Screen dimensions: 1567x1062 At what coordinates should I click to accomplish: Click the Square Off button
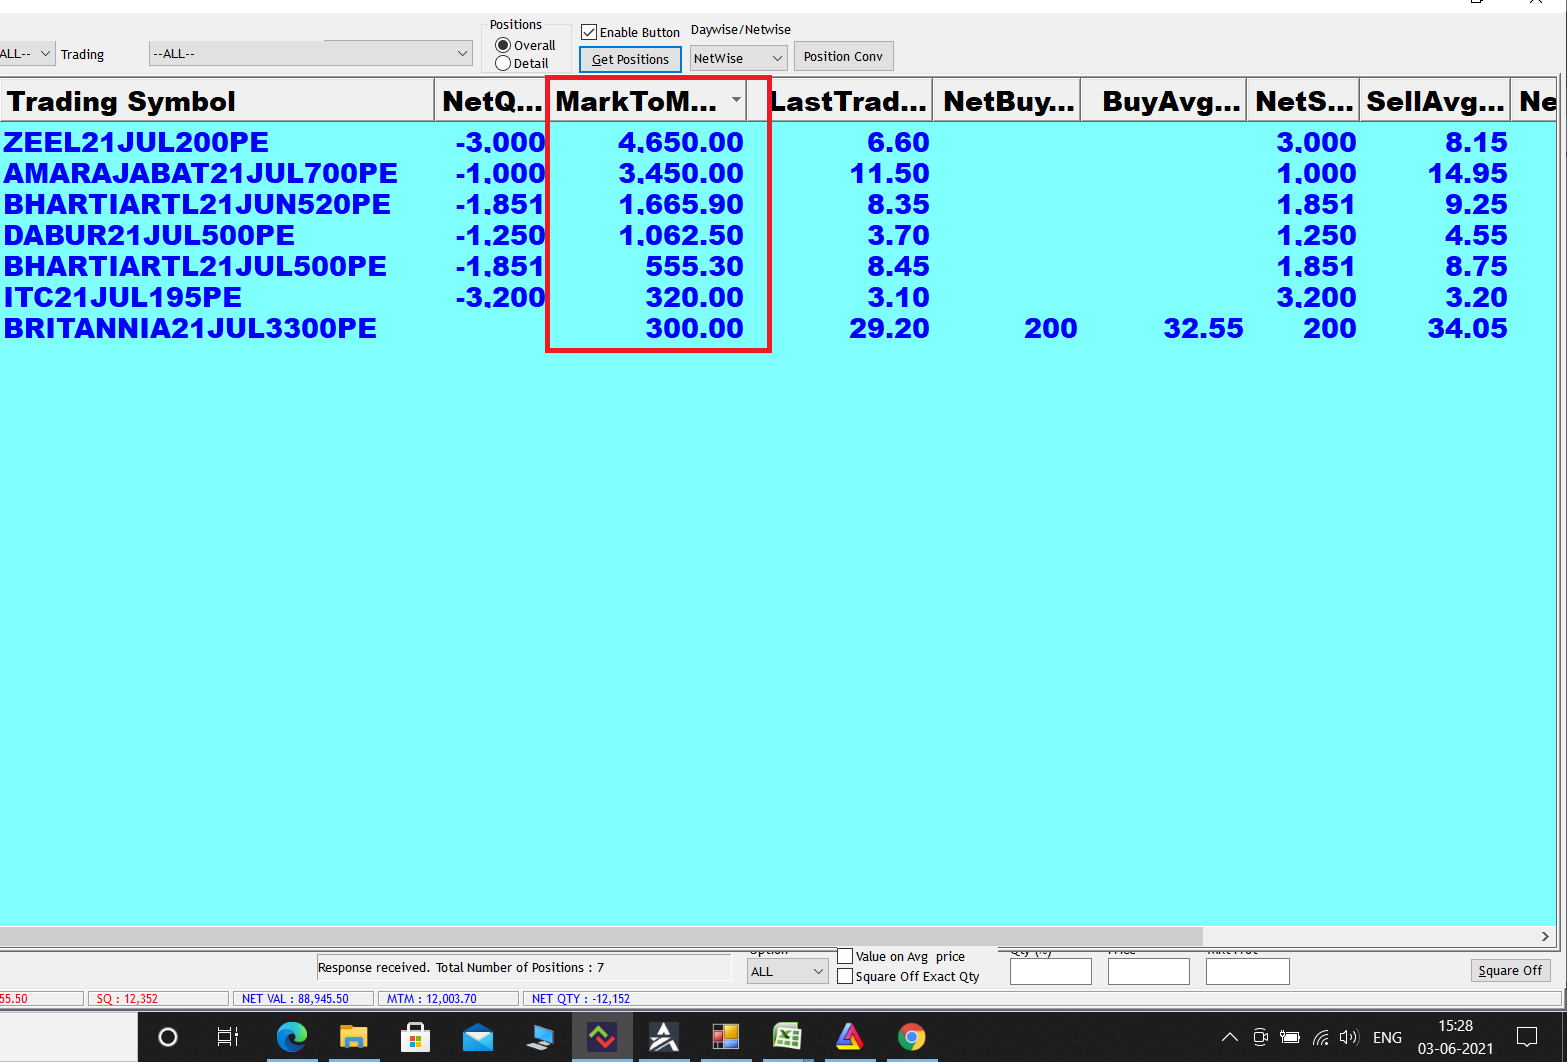coord(1510,970)
